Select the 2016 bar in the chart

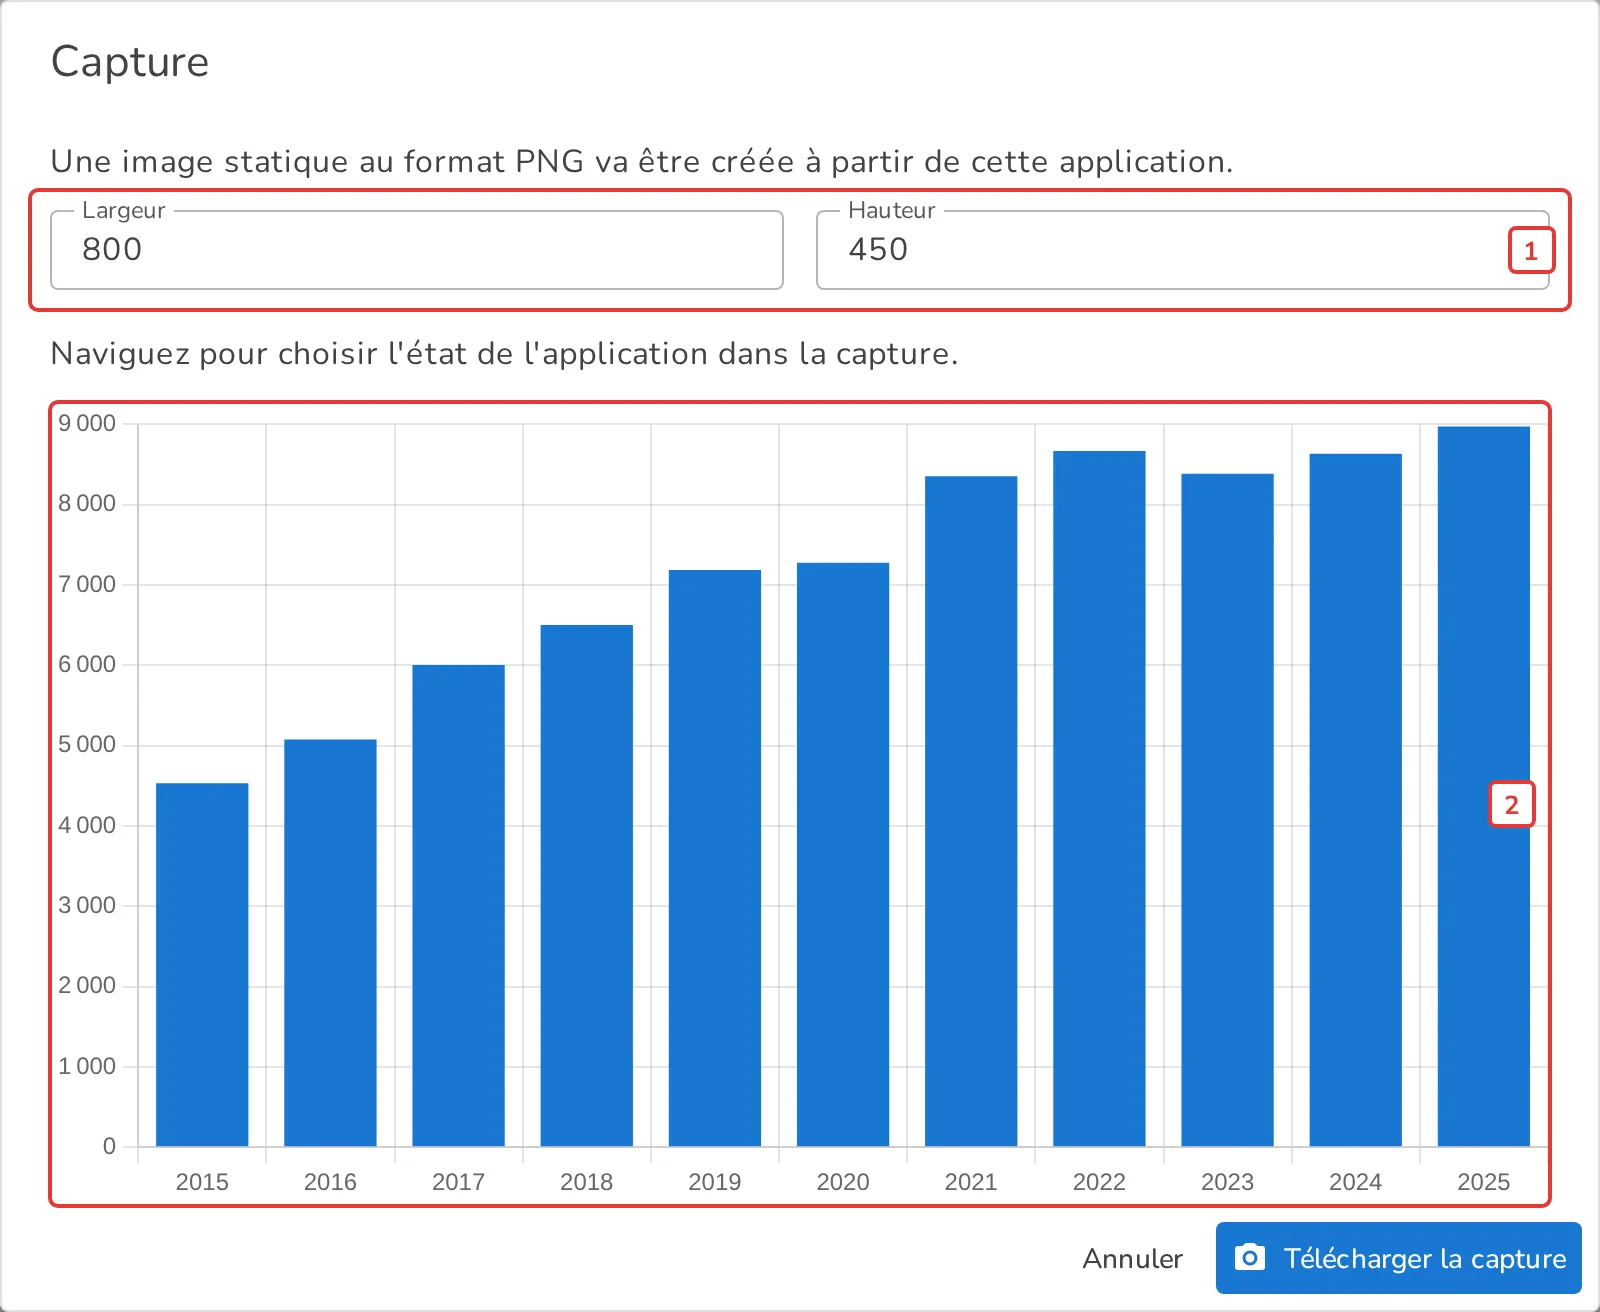[330, 942]
